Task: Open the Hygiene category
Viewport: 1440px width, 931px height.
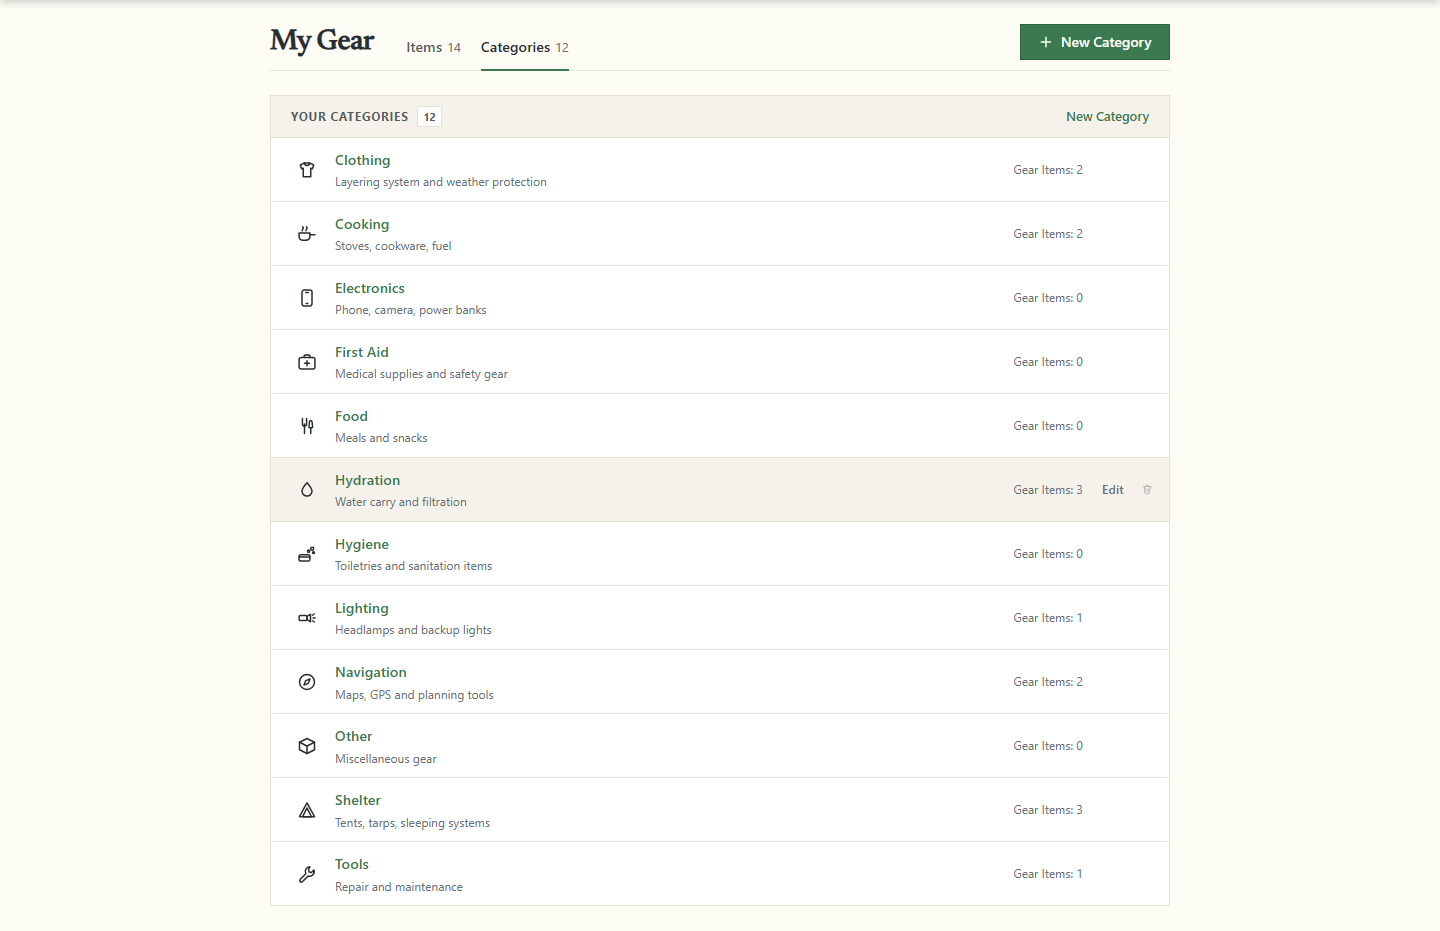Action: [x=362, y=544]
